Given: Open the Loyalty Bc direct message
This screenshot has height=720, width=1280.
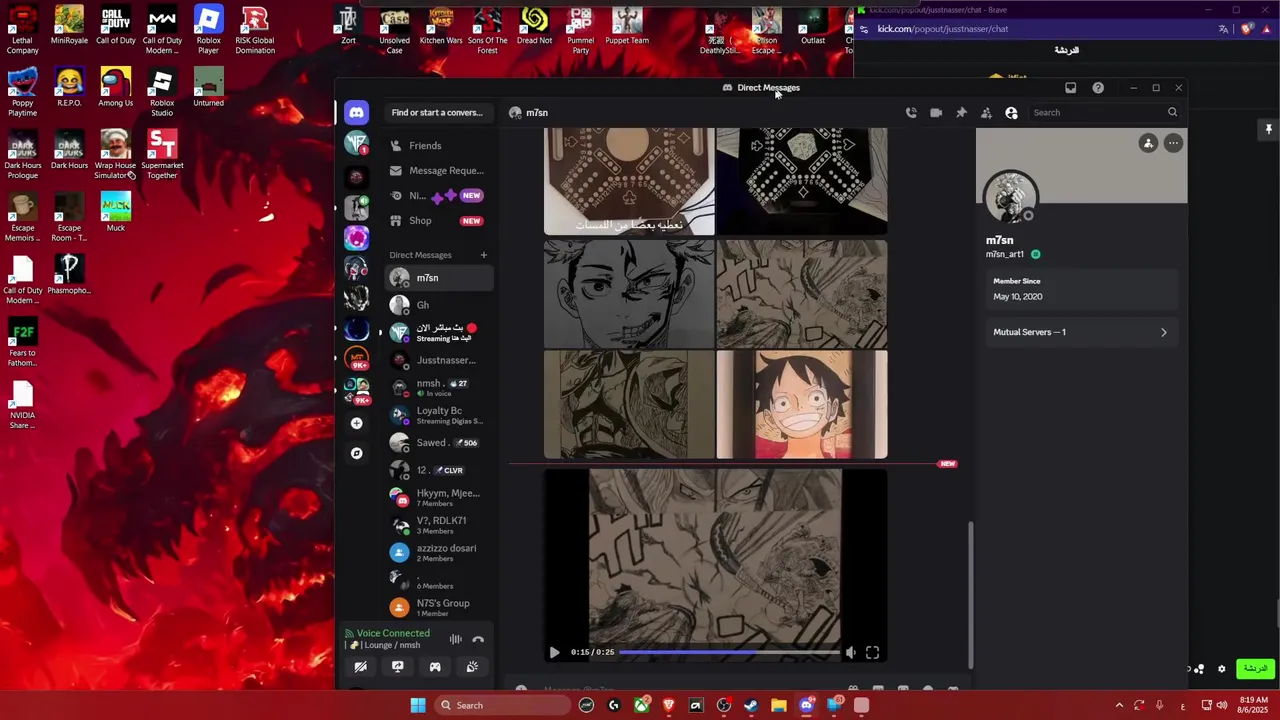Looking at the screenshot, I should click(x=438, y=415).
